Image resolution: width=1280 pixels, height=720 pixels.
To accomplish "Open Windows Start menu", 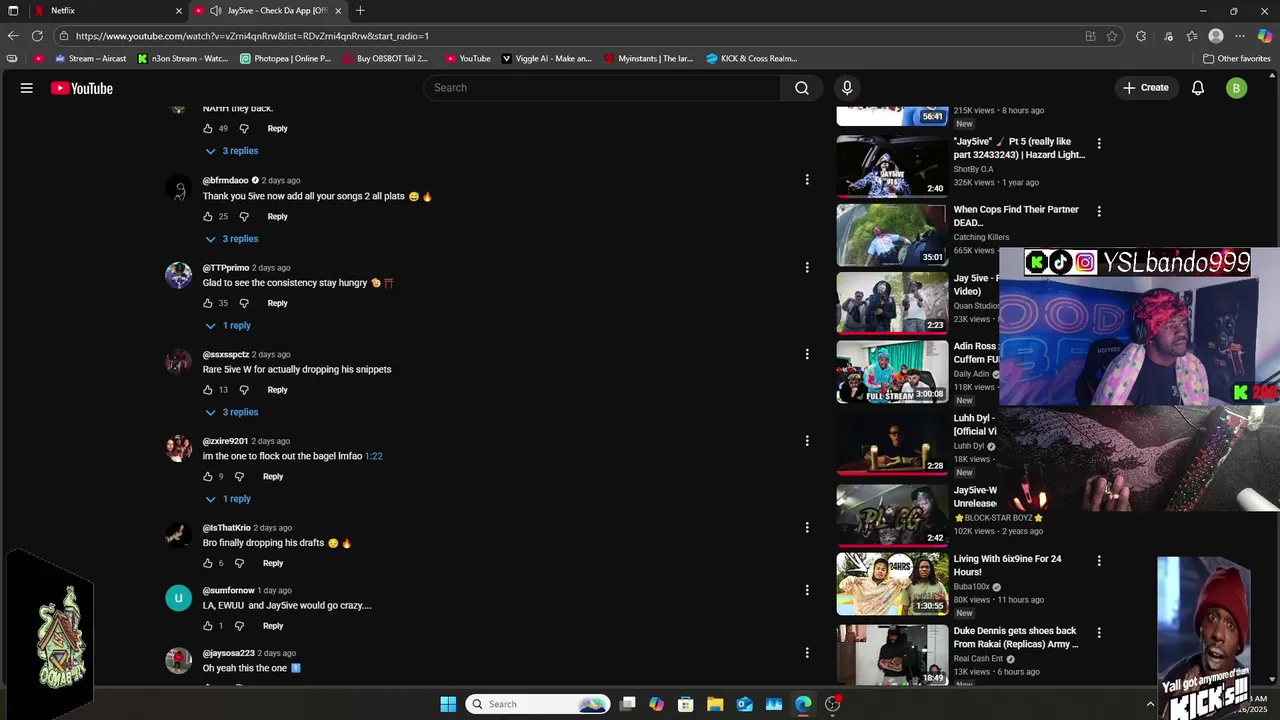I will [448, 704].
